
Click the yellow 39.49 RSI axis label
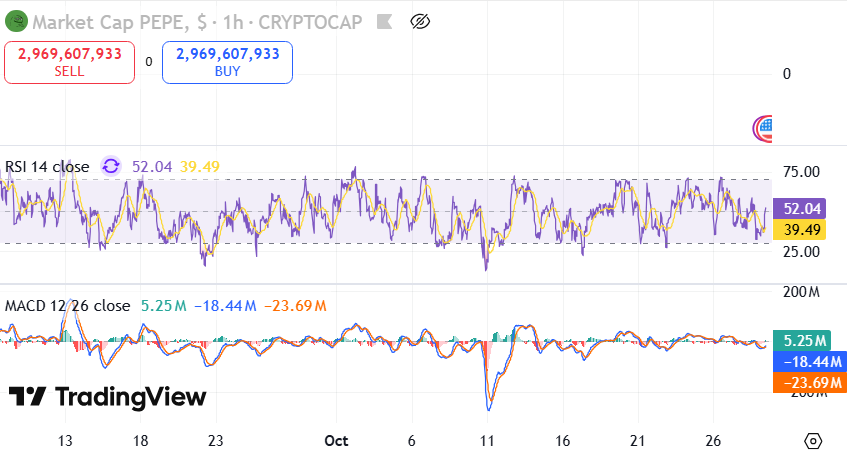click(802, 230)
